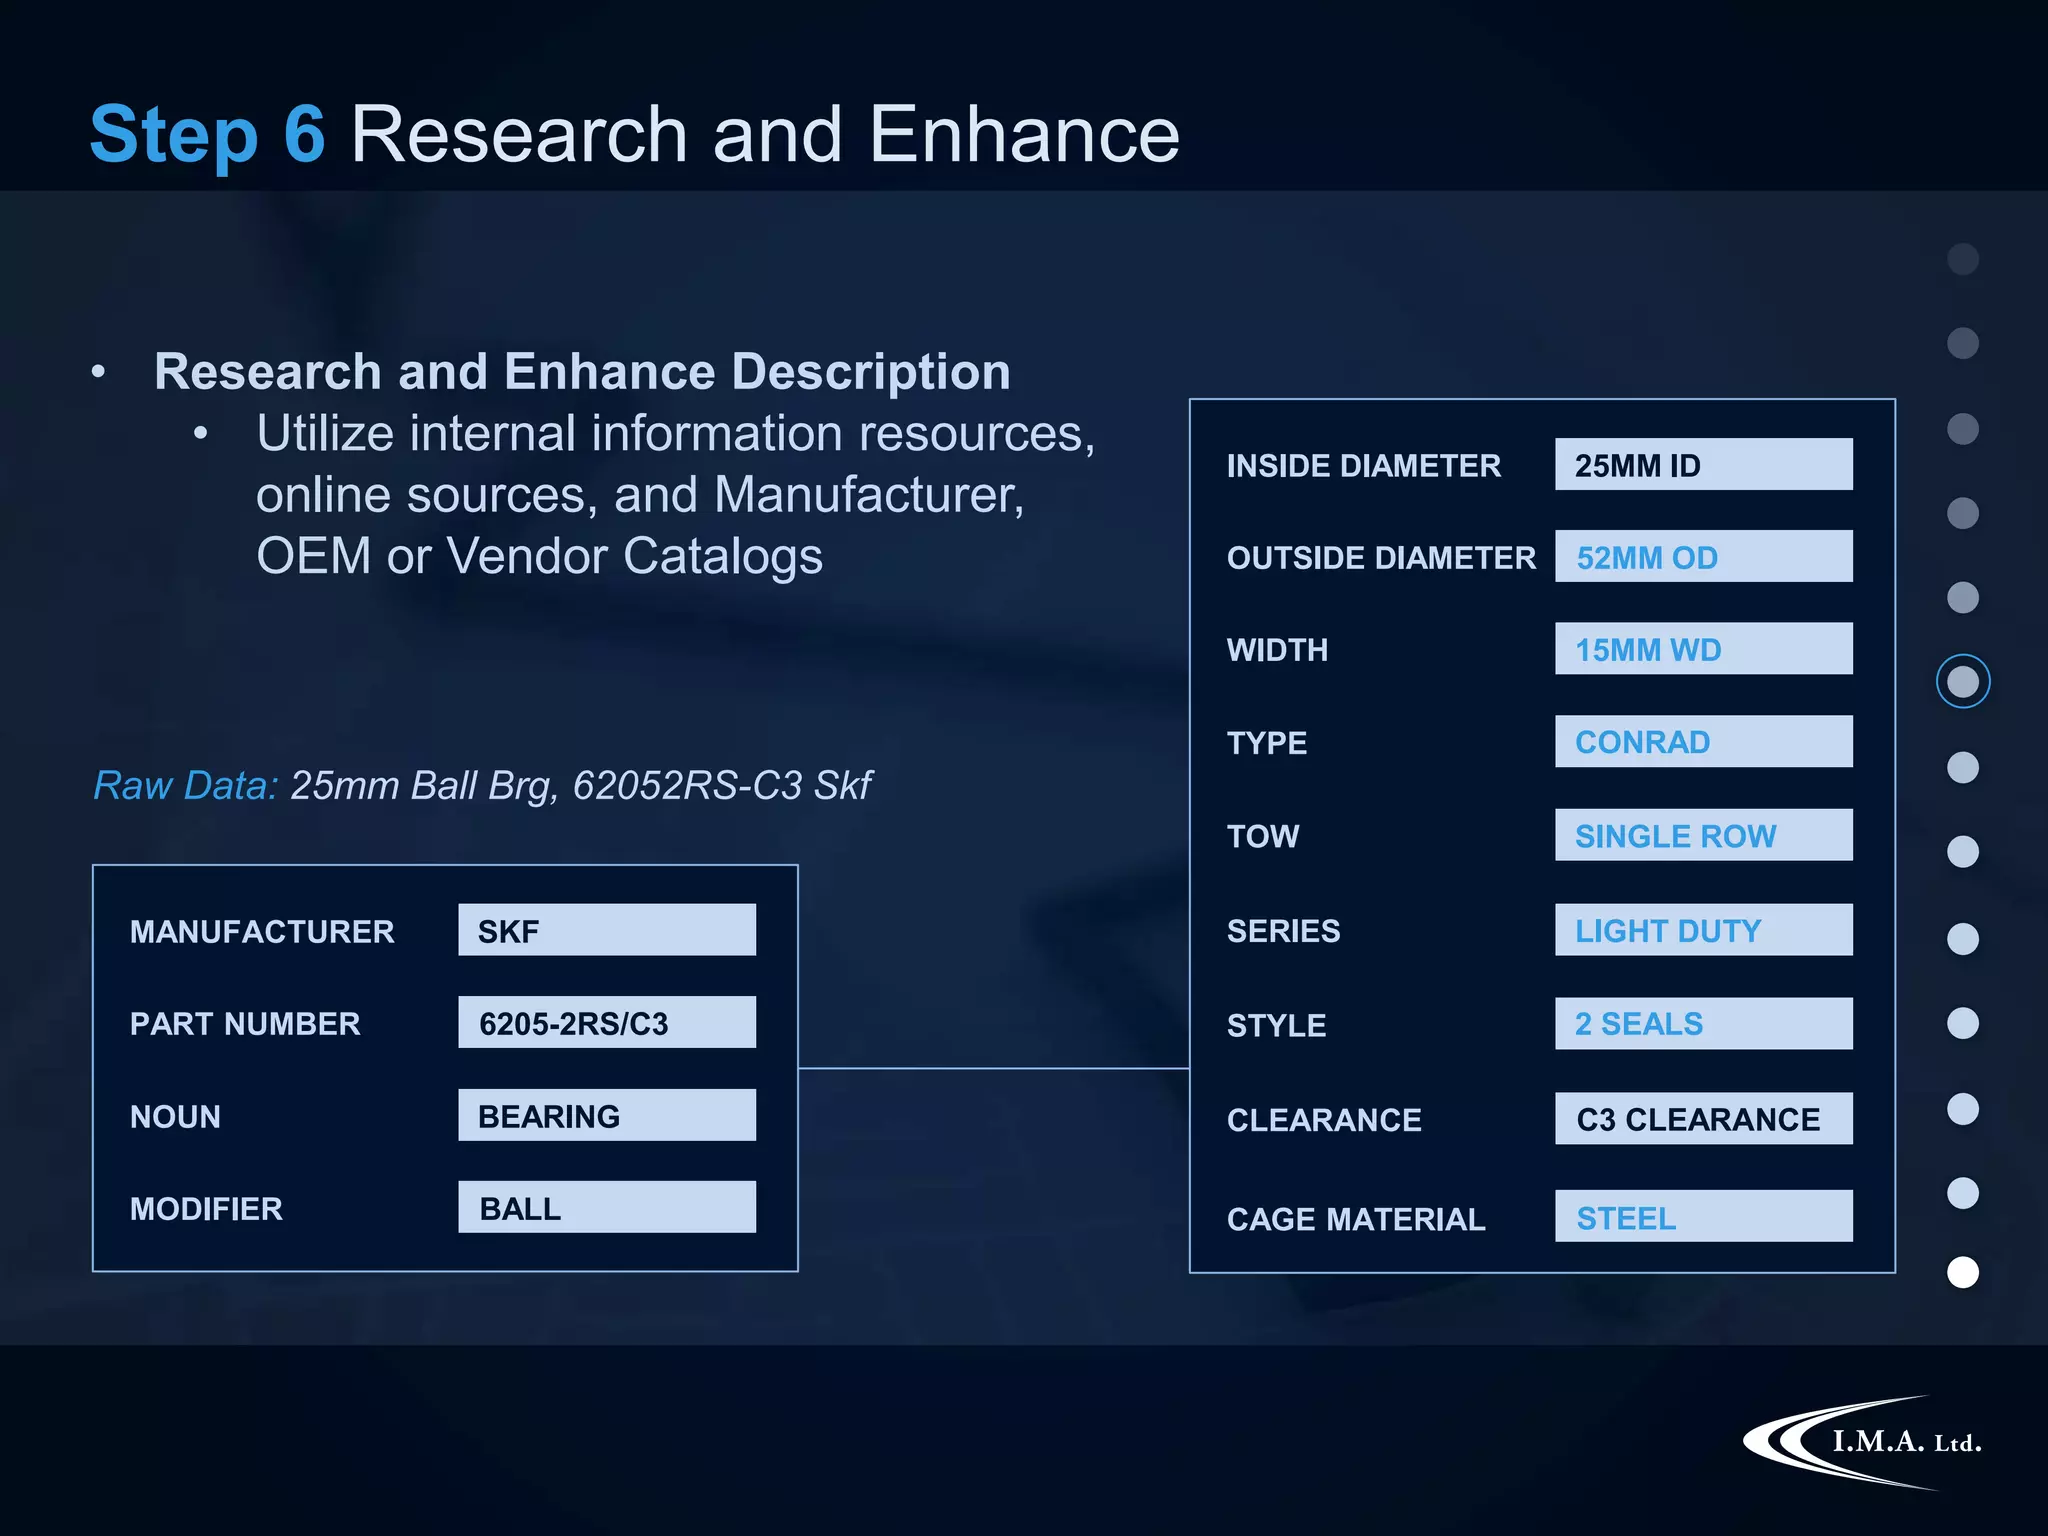The image size is (2048, 1536).
Task: Select the first step dot at top
Action: point(1962,259)
